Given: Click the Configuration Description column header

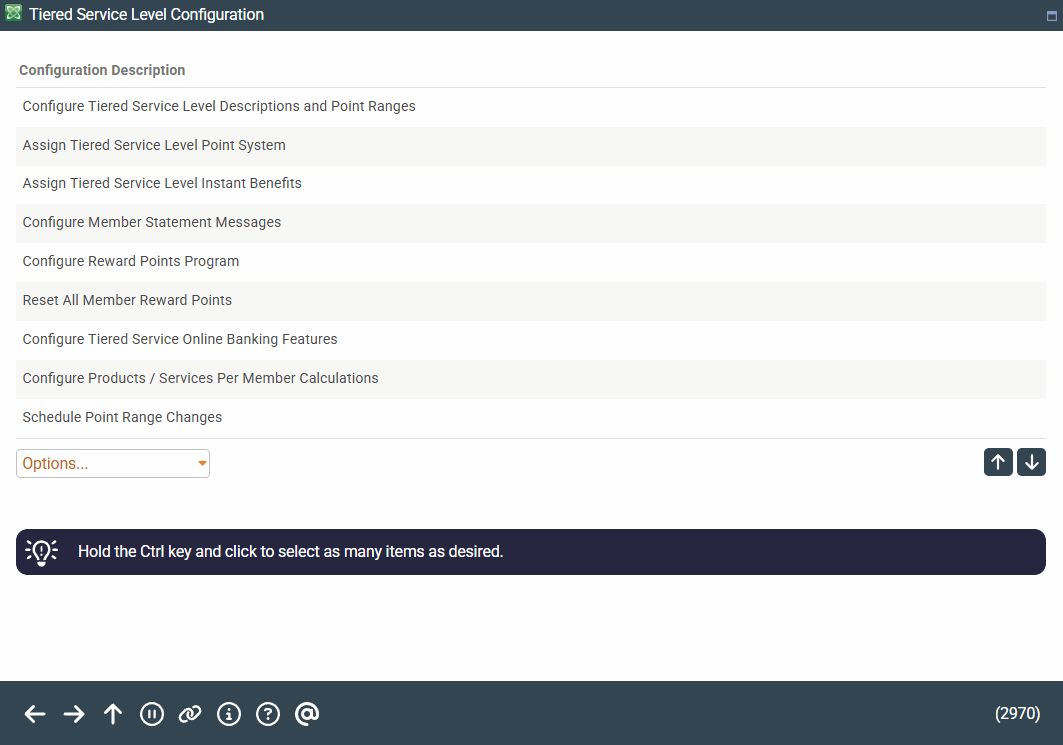Looking at the screenshot, I should [102, 70].
